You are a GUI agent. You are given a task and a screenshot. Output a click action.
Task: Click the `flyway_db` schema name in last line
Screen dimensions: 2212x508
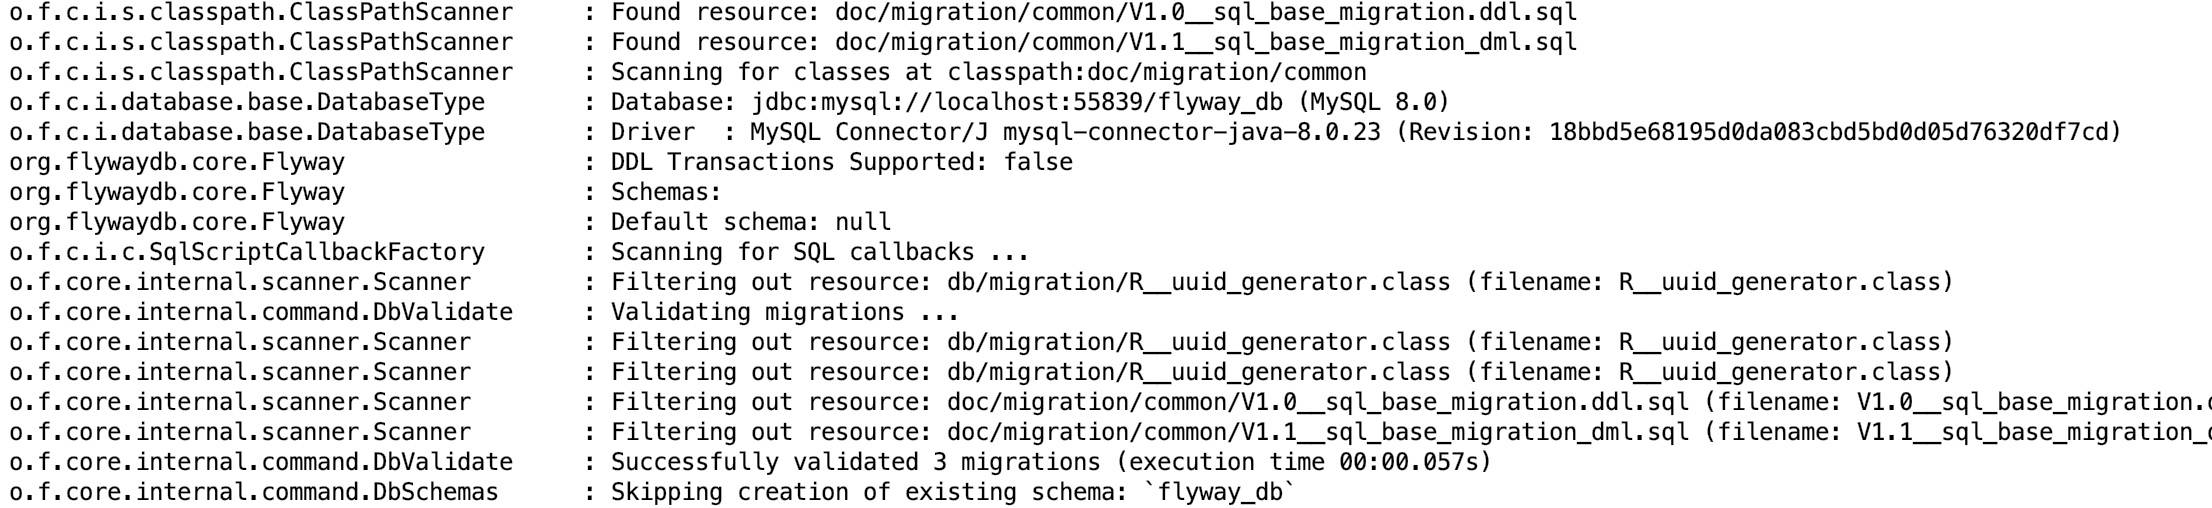click(x=1218, y=493)
